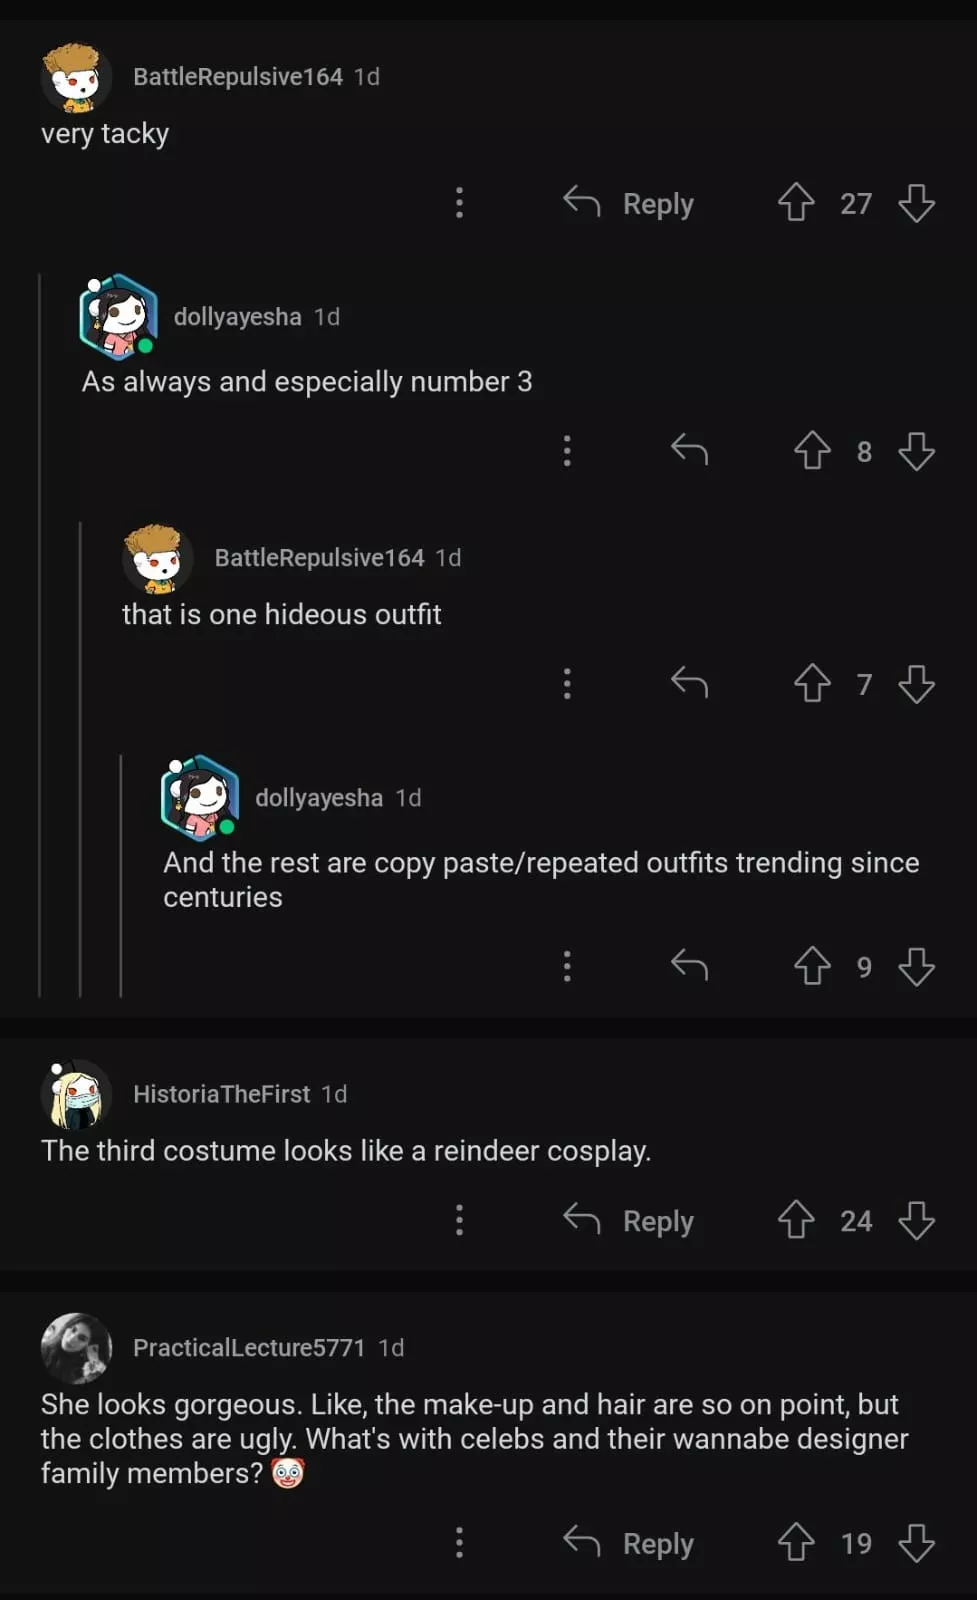This screenshot has height=1600, width=977.
Task: Open more options for "very tacky" comment
Action: pos(459,203)
